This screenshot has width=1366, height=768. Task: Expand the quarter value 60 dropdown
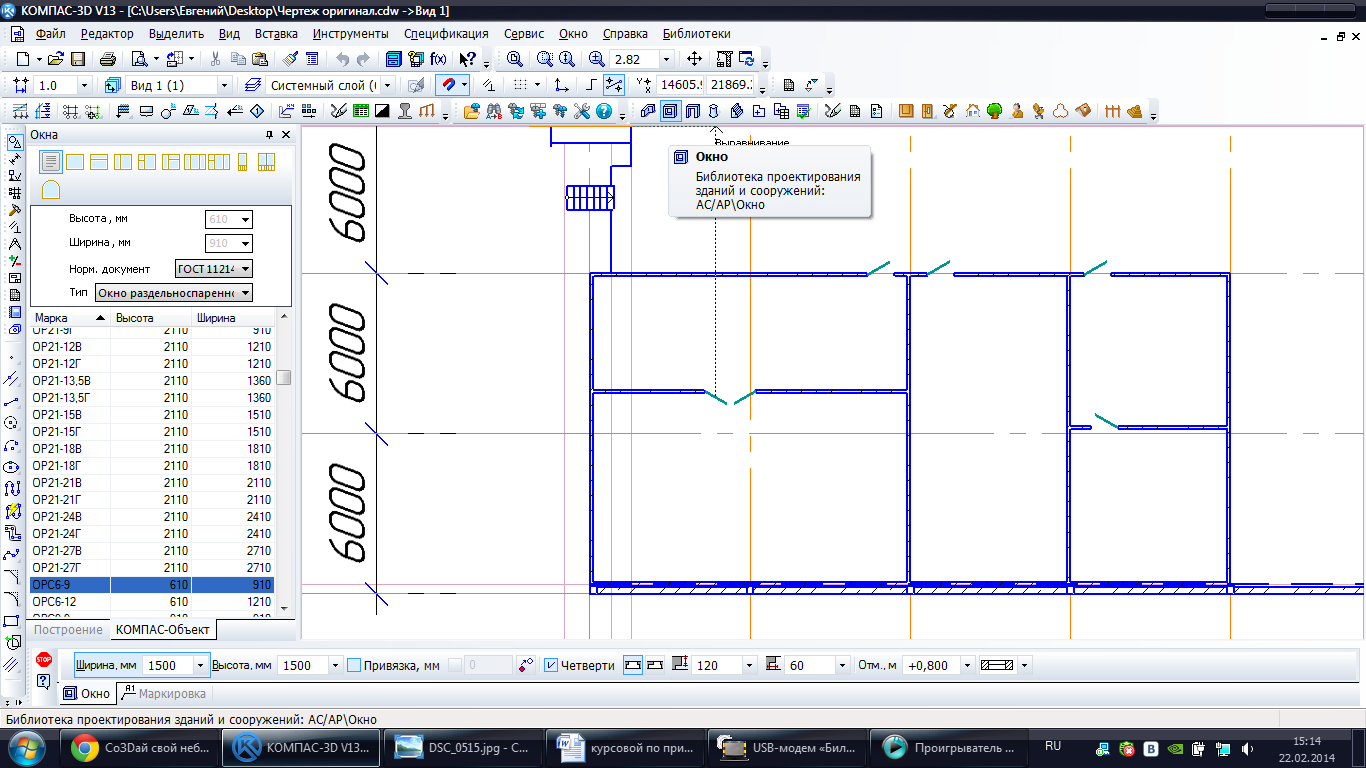click(x=842, y=665)
